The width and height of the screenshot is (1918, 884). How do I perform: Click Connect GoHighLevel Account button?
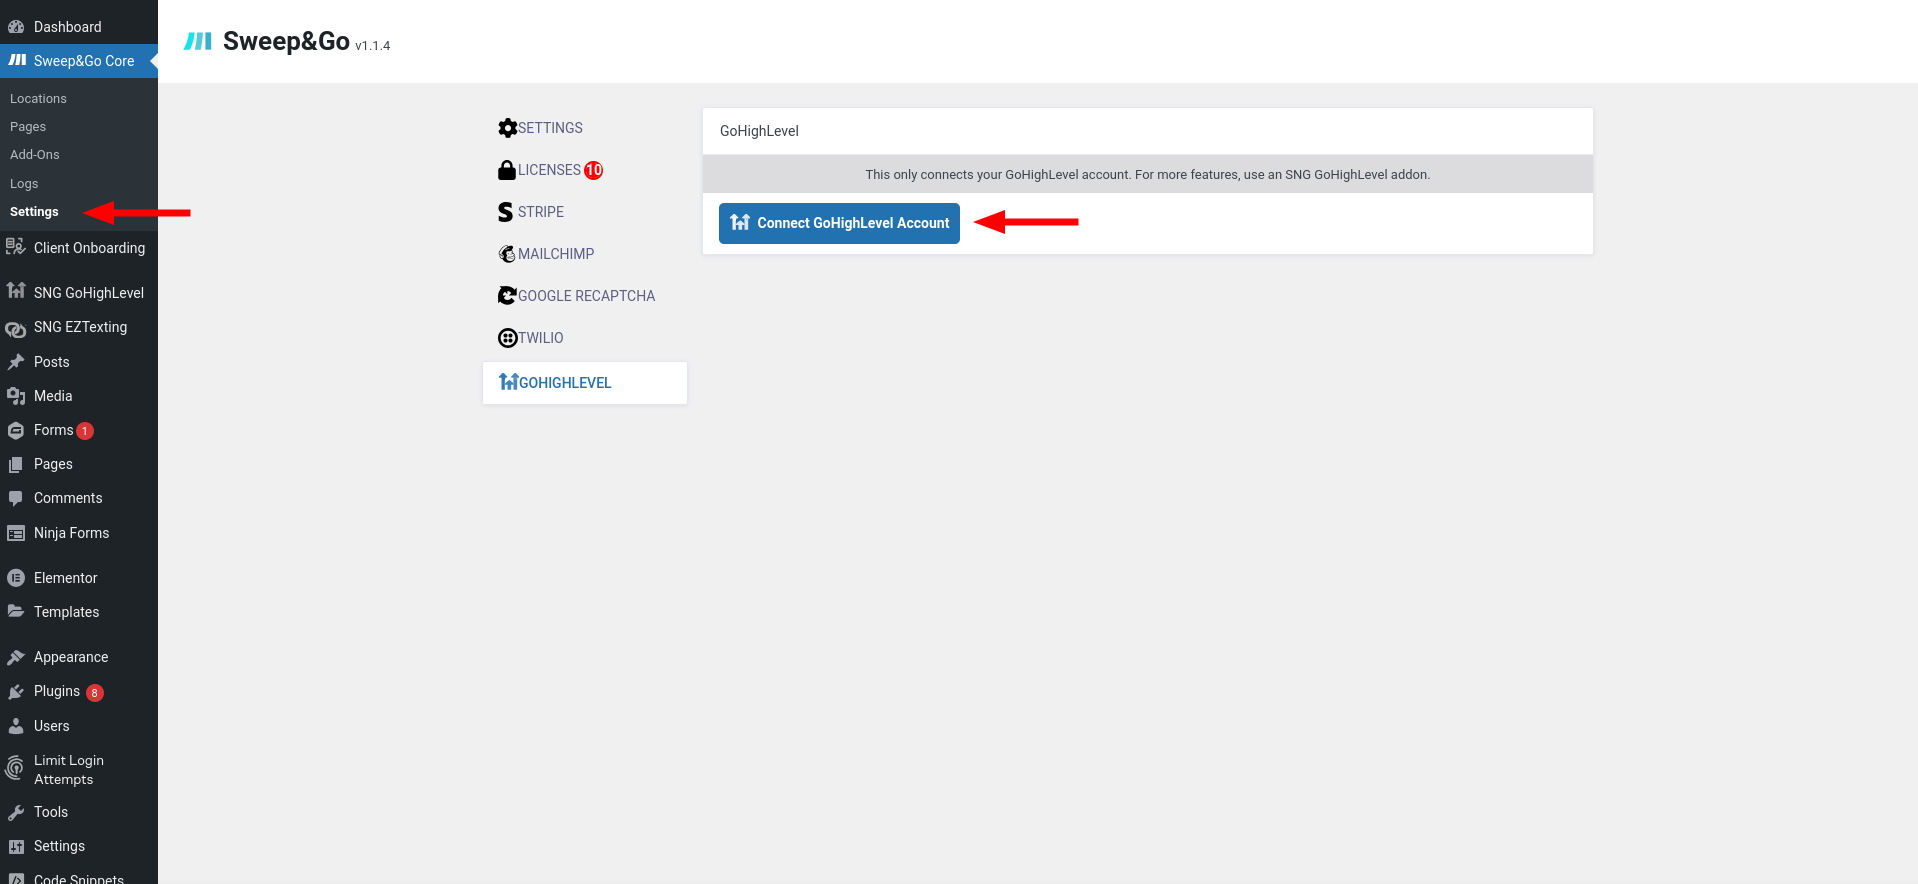[839, 223]
